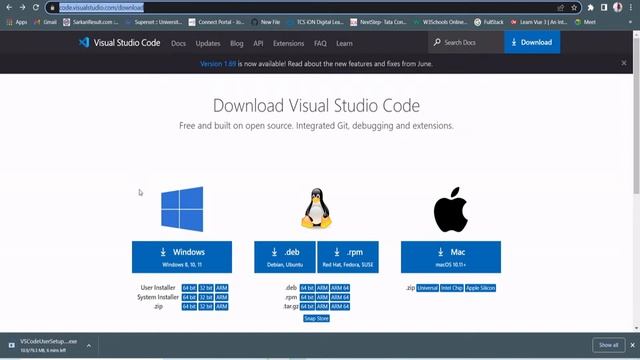Open the SarkariResult.com bookmark
This screenshot has width=640, height=360.
[91, 22]
